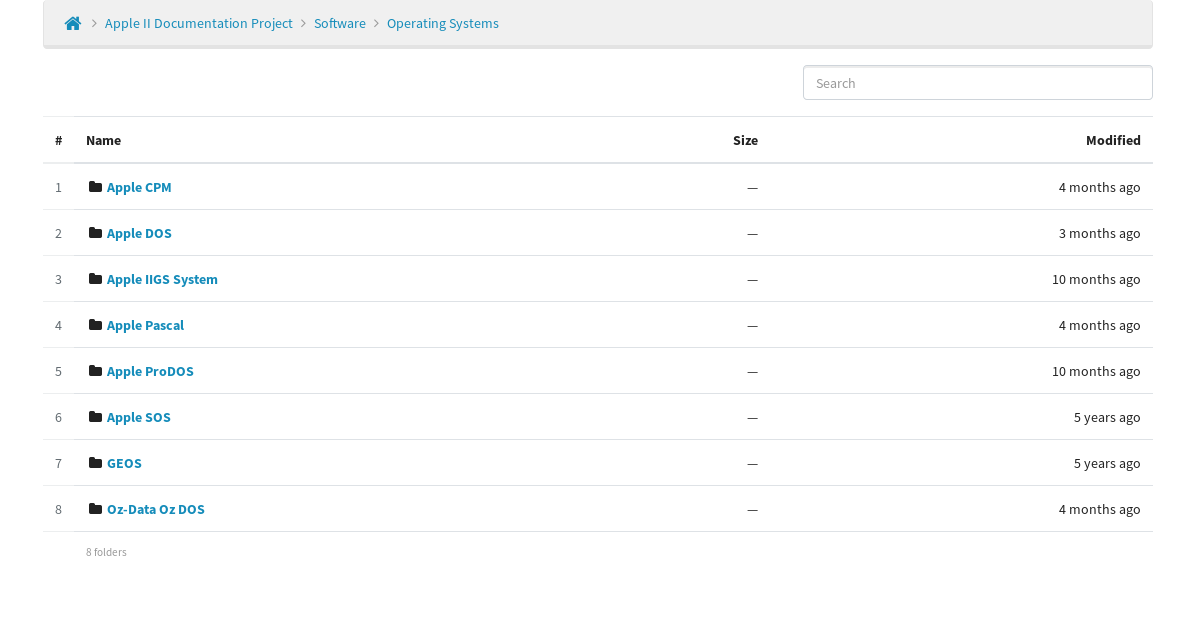Sort listing by Name column header
This screenshot has height=627, width=1200.
click(103, 140)
